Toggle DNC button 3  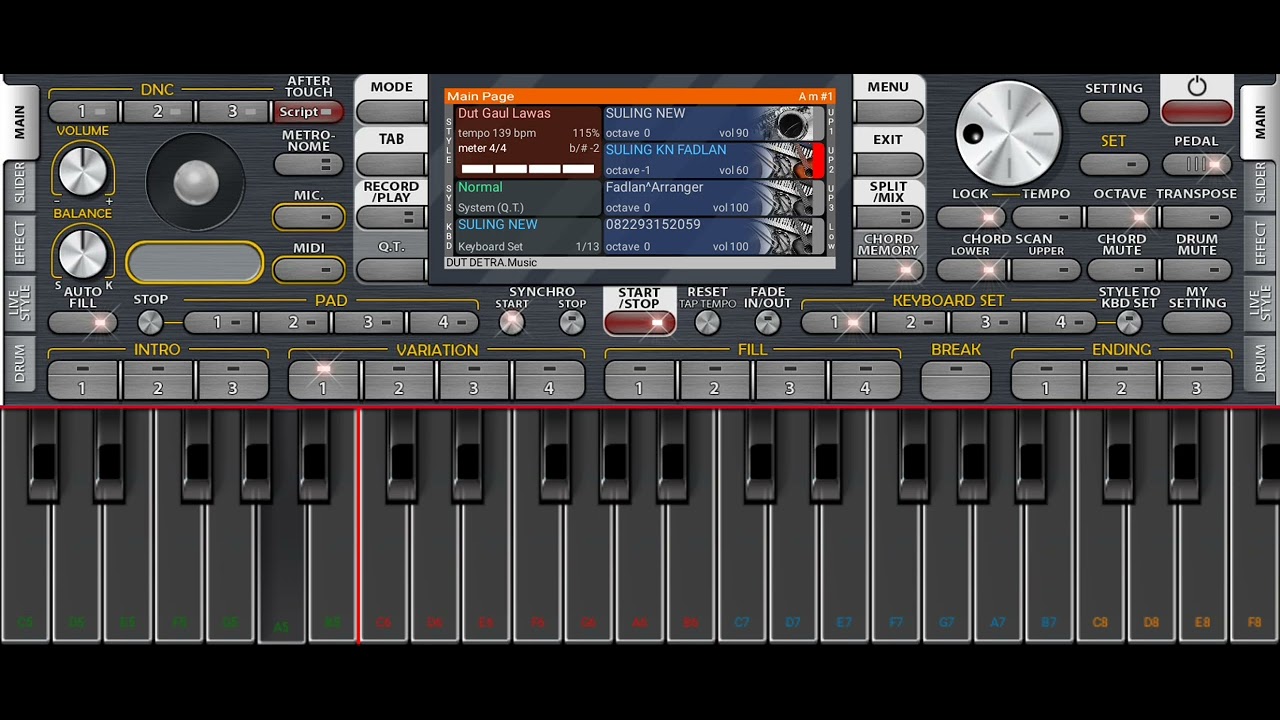click(235, 112)
